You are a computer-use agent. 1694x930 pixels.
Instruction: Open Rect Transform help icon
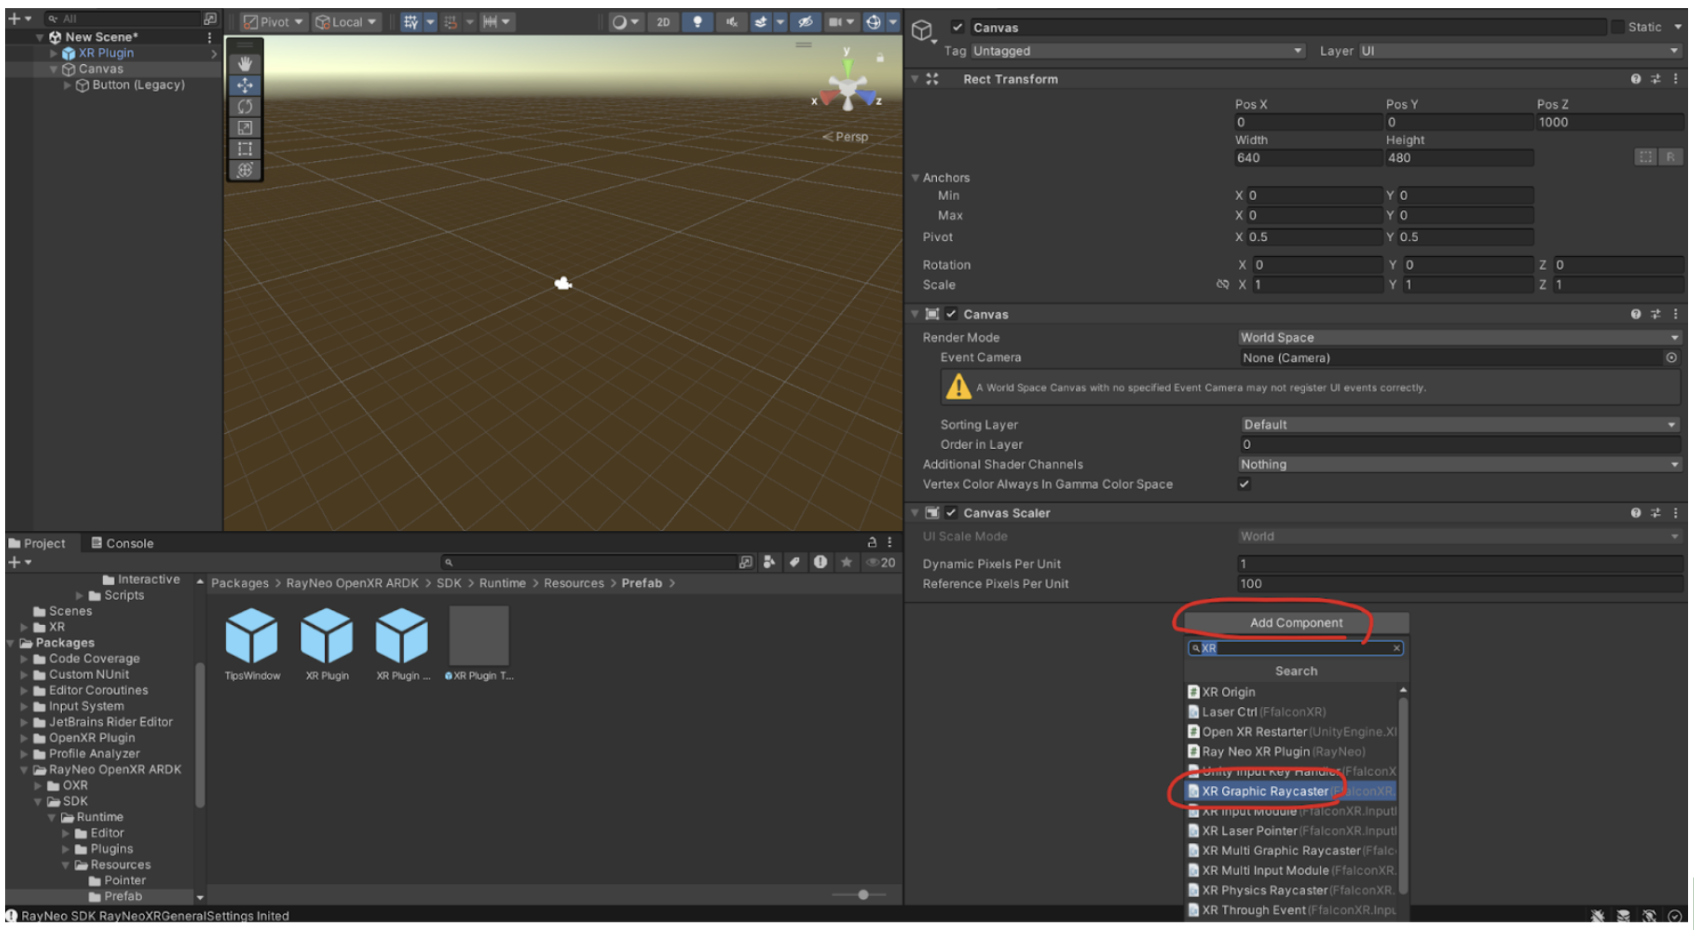pyautogui.click(x=1636, y=79)
